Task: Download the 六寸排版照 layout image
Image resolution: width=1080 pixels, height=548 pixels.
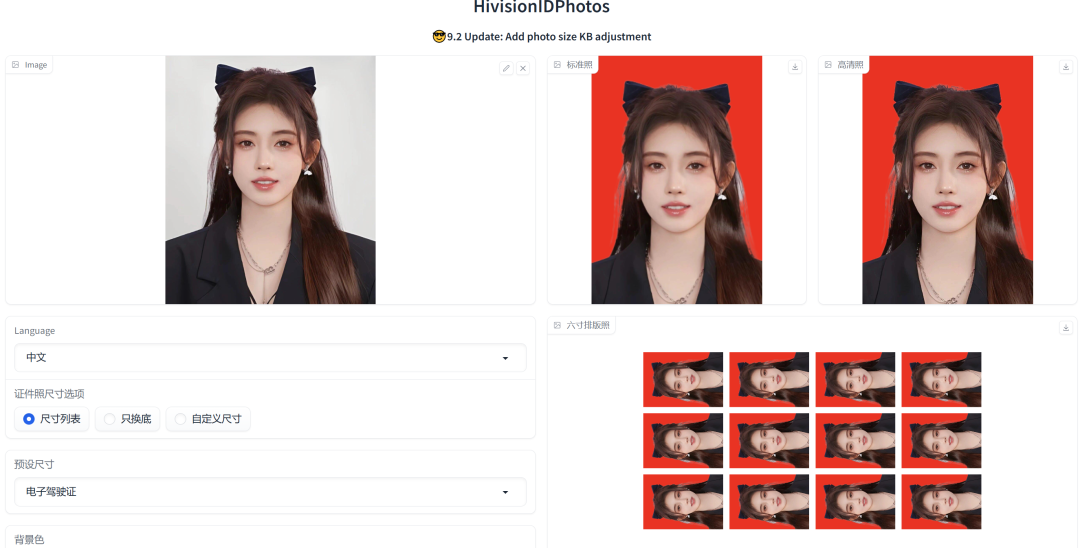Action: tap(1066, 328)
